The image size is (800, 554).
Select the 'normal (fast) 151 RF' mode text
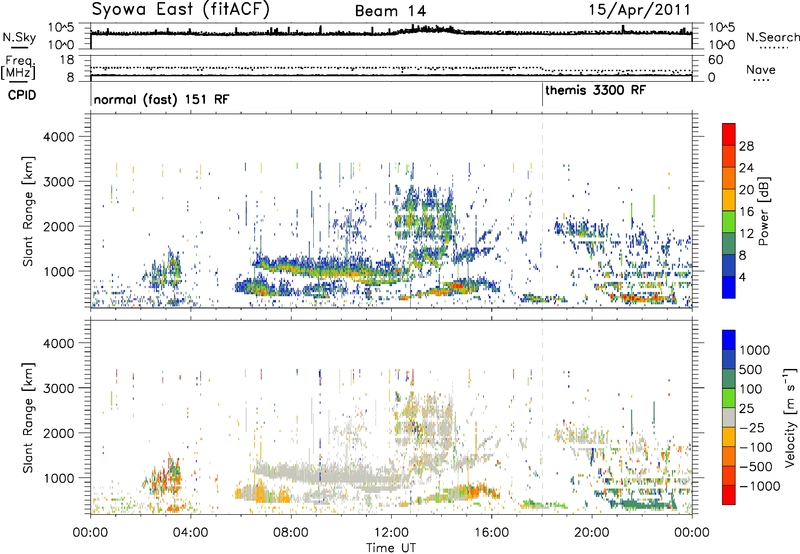click(x=161, y=99)
